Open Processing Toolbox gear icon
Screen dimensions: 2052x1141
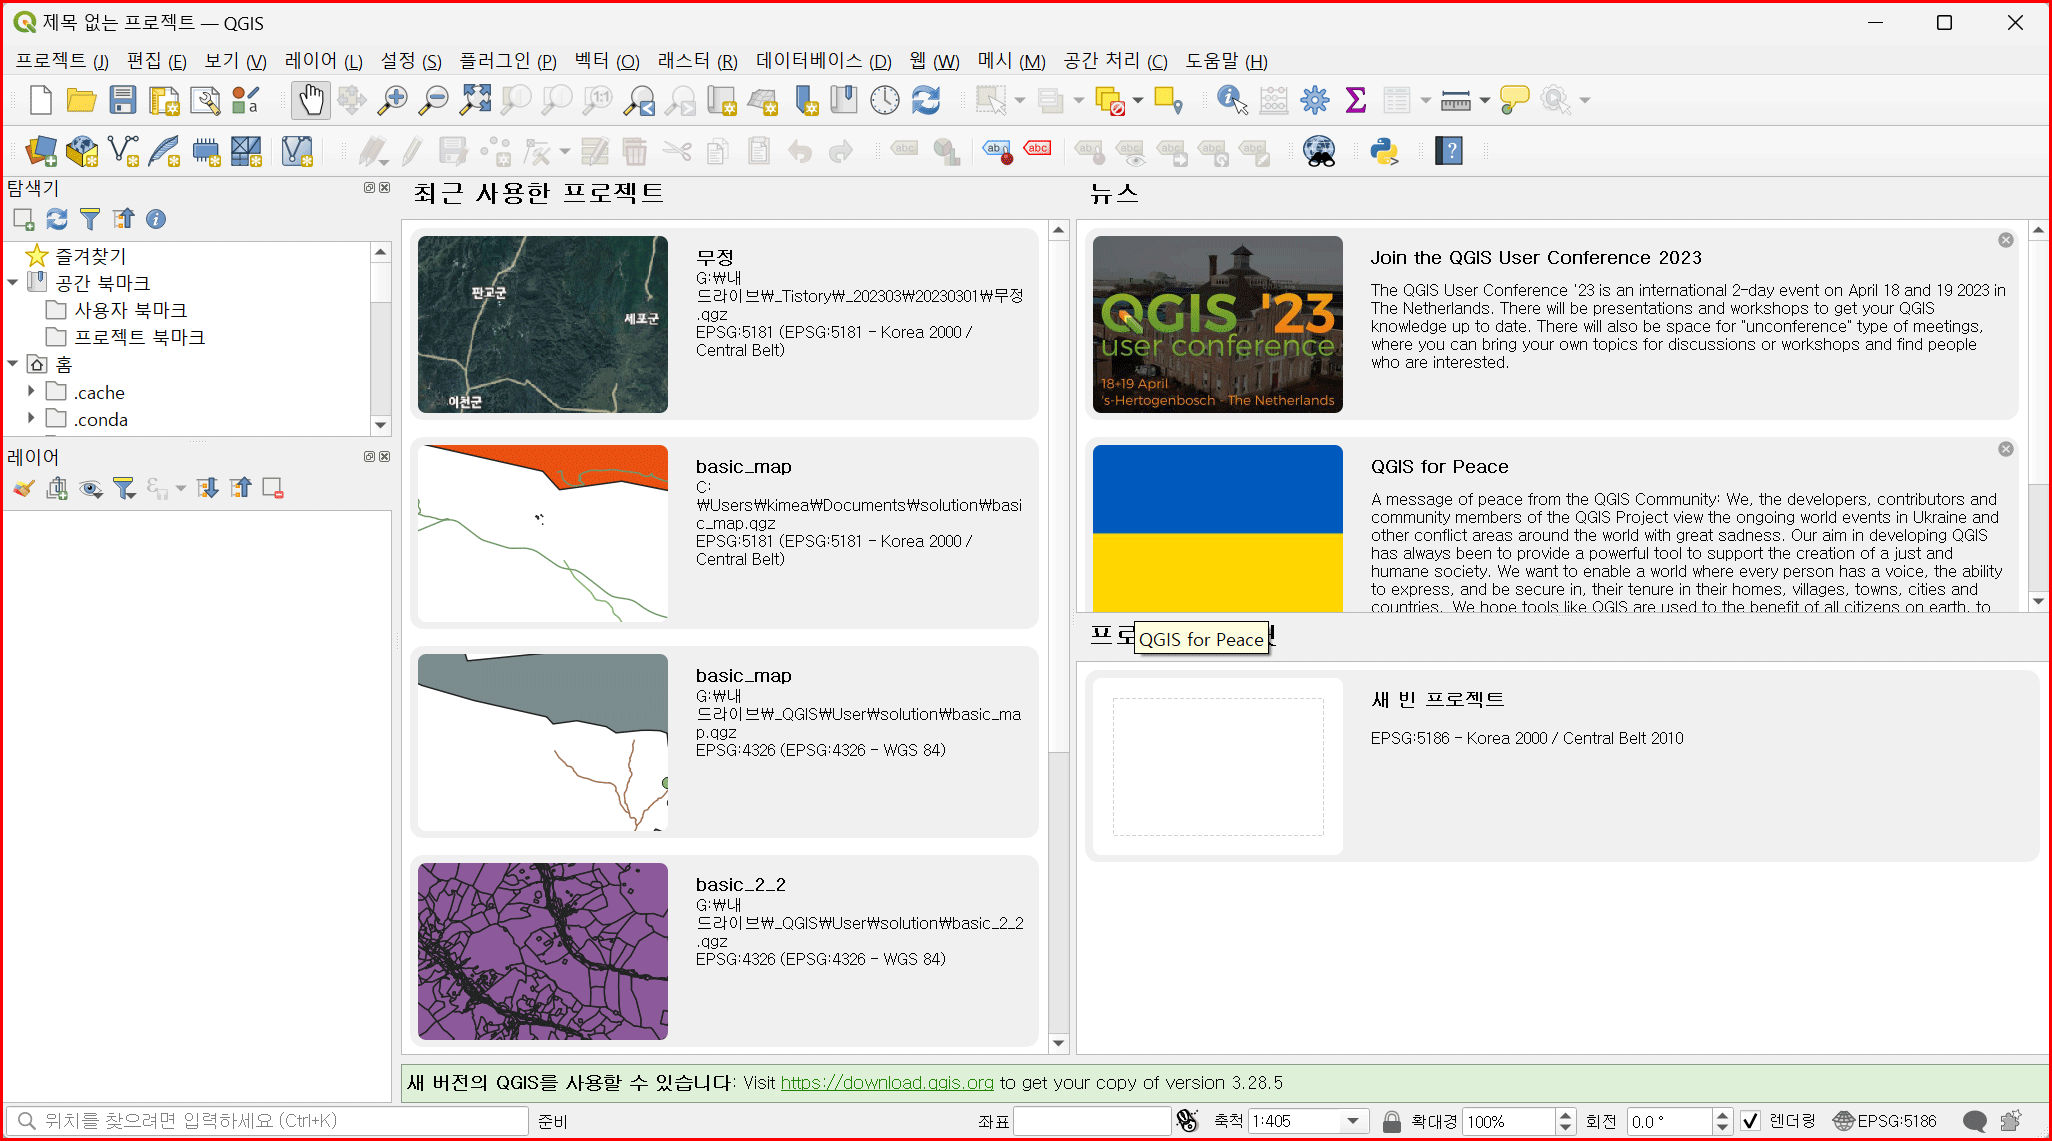1314,100
